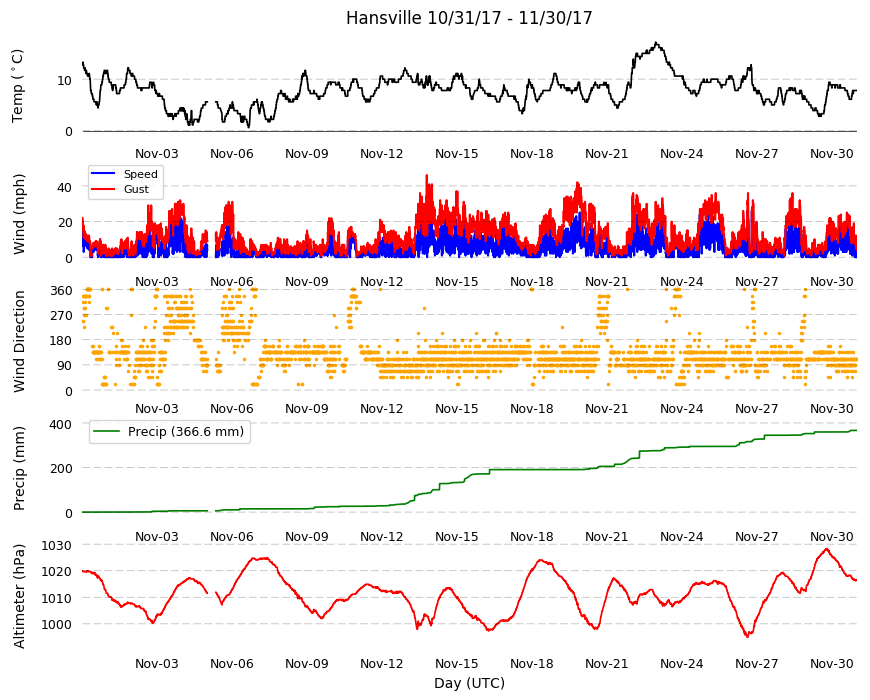The height and width of the screenshot is (700, 870).
Task: Click Nov-15 tick under the temperature plot
Action: coord(456,154)
